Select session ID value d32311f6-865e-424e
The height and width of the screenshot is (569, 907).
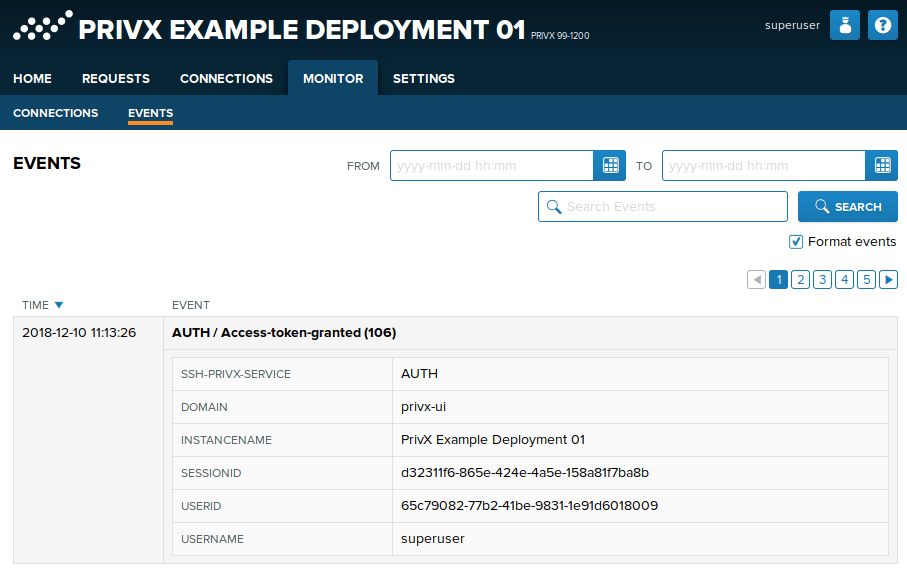(x=525, y=472)
